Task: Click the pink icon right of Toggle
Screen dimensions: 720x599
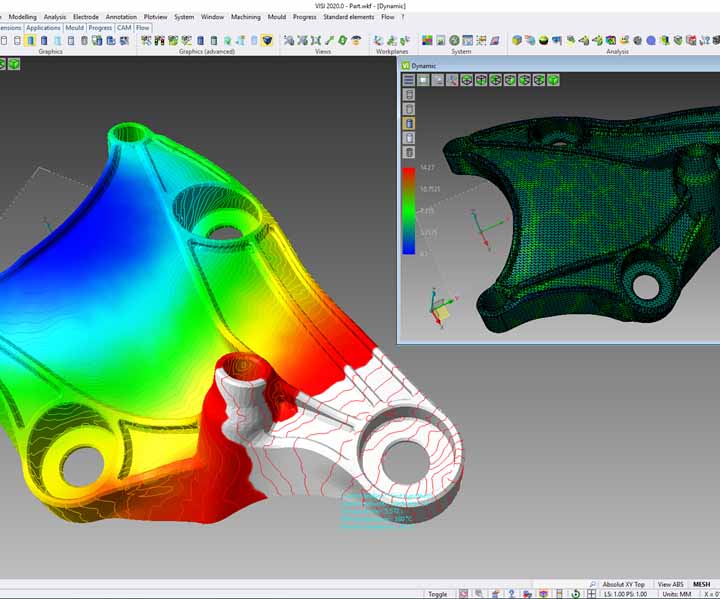Action: 464,594
